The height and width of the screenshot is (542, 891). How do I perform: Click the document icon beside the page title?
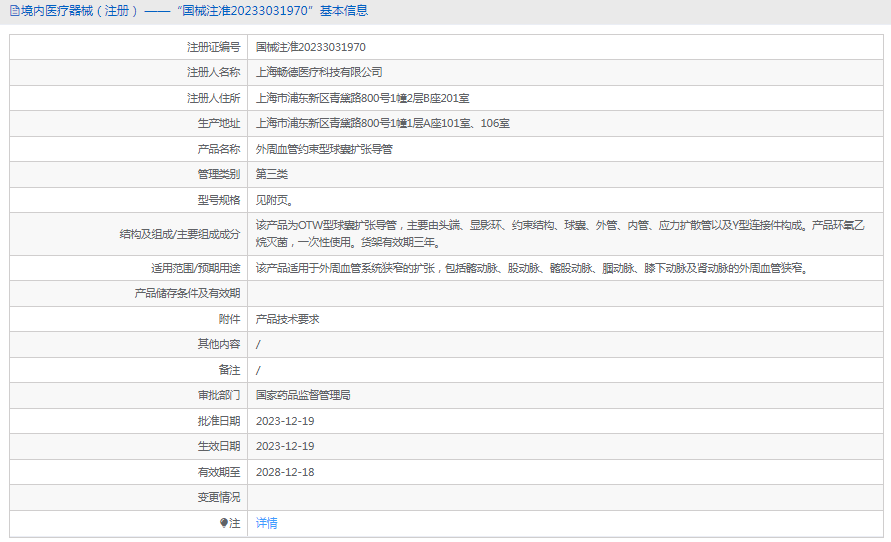(14, 11)
